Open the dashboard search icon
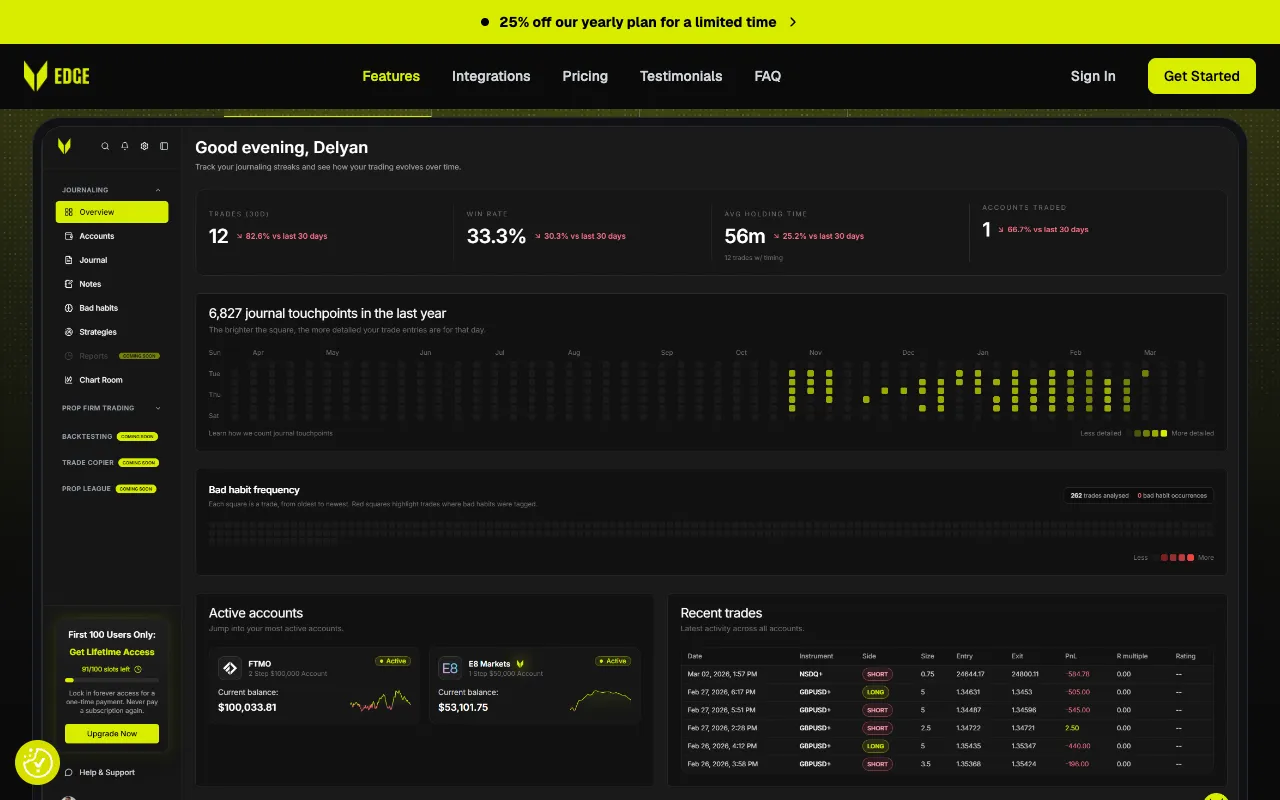Screen dimensions: 1280x800 point(105,146)
